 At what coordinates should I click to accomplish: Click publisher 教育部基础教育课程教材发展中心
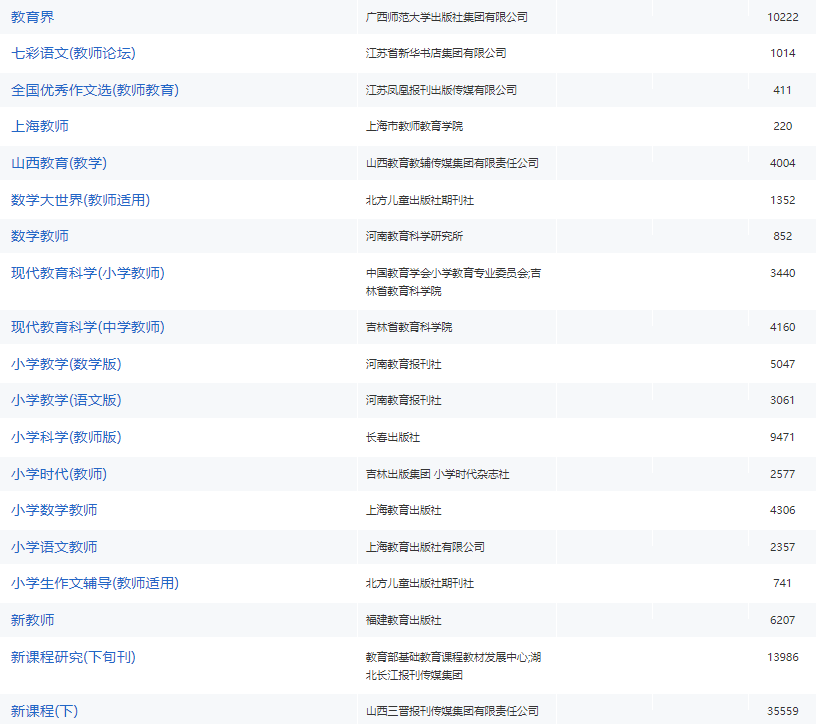coord(447,656)
